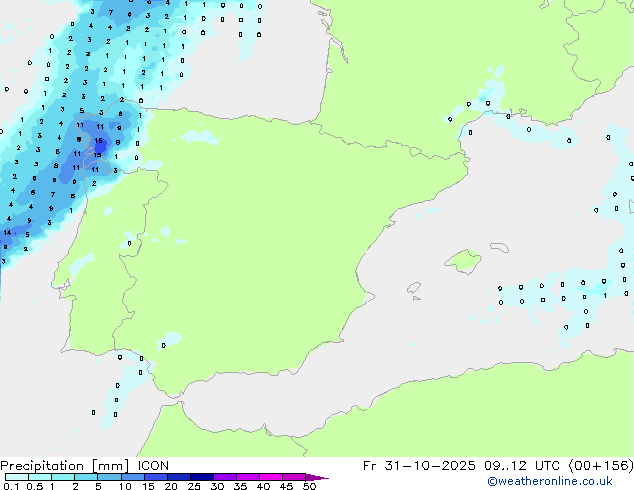Select the 40–45 mm magenta legend box
The width and height of the screenshot is (634, 490).
click(x=271, y=477)
